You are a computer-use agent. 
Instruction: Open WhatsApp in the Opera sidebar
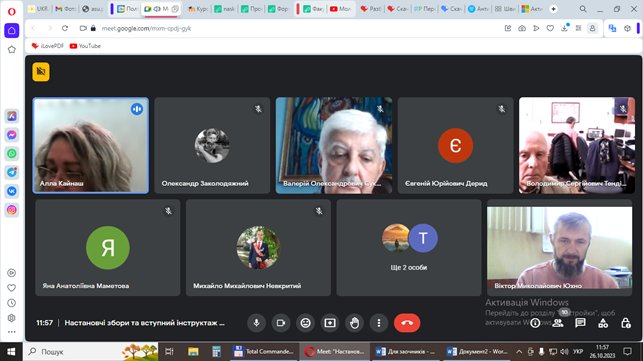(12, 153)
